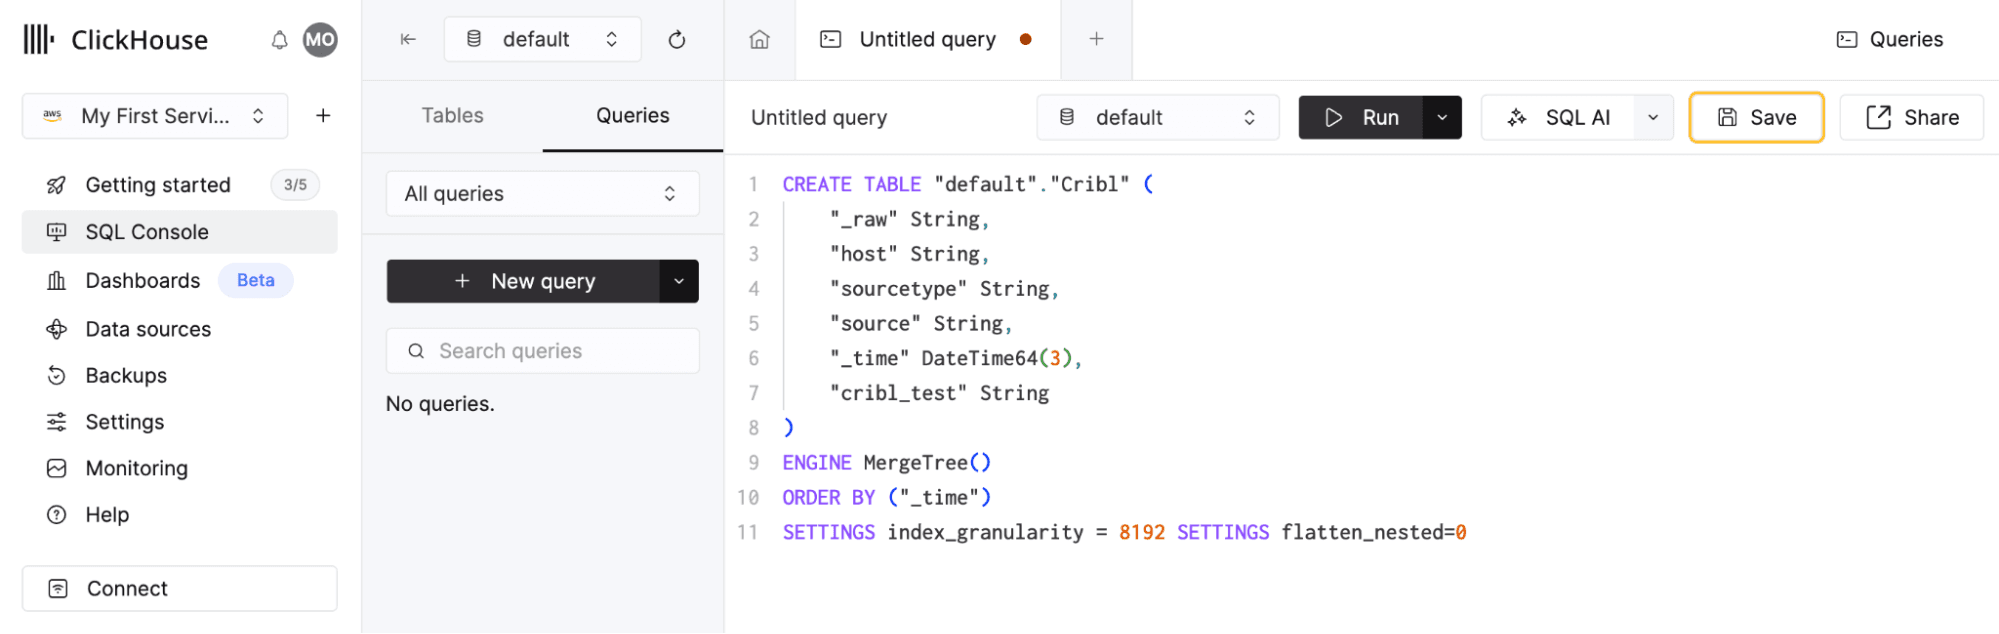Collapse the sidebar panel with arrow icon

click(408, 39)
